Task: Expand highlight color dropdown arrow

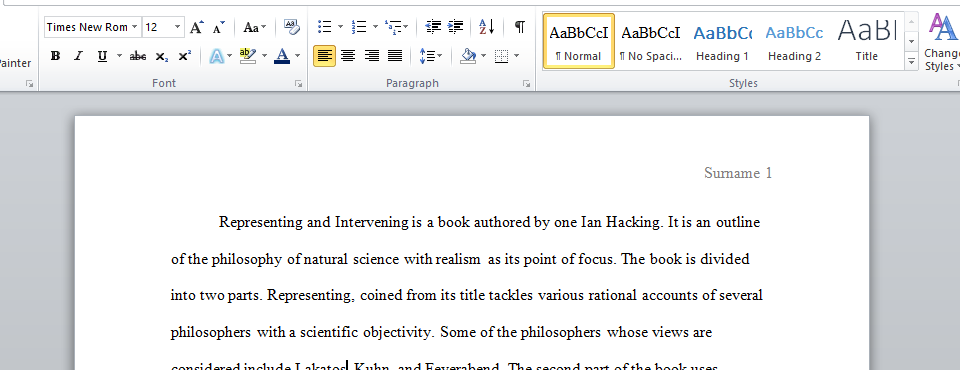Action: click(264, 56)
